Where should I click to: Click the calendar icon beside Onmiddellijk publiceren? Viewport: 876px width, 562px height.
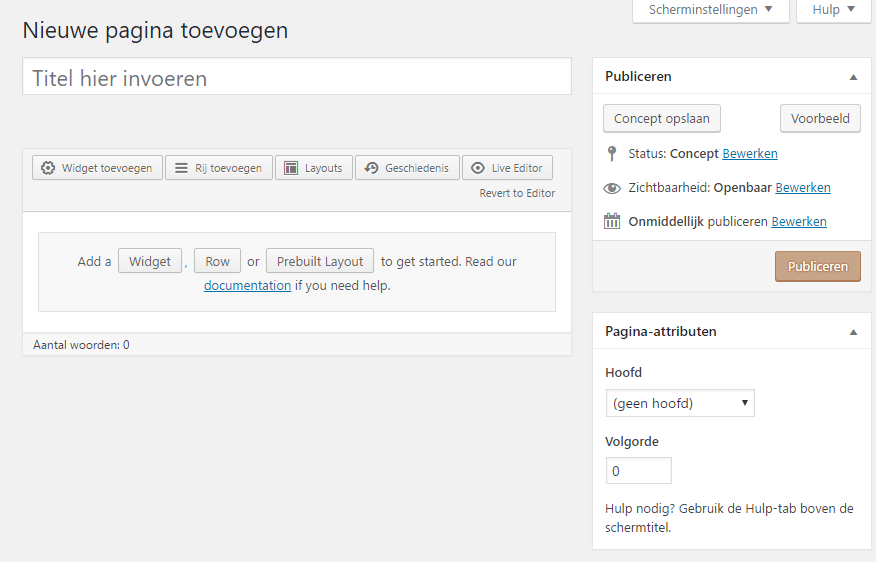tap(612, 221)
